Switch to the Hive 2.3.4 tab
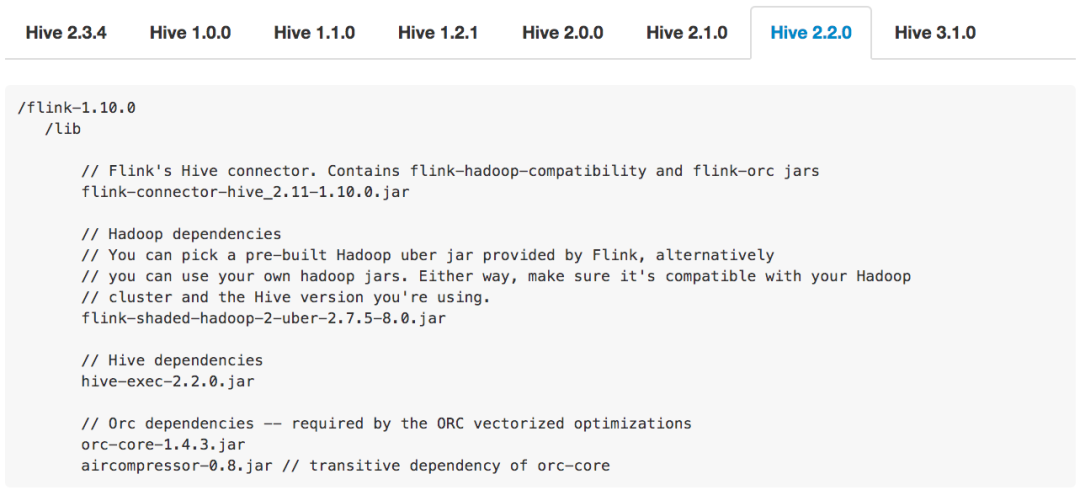The image size is (1080, 490). [x=66, y=33]
